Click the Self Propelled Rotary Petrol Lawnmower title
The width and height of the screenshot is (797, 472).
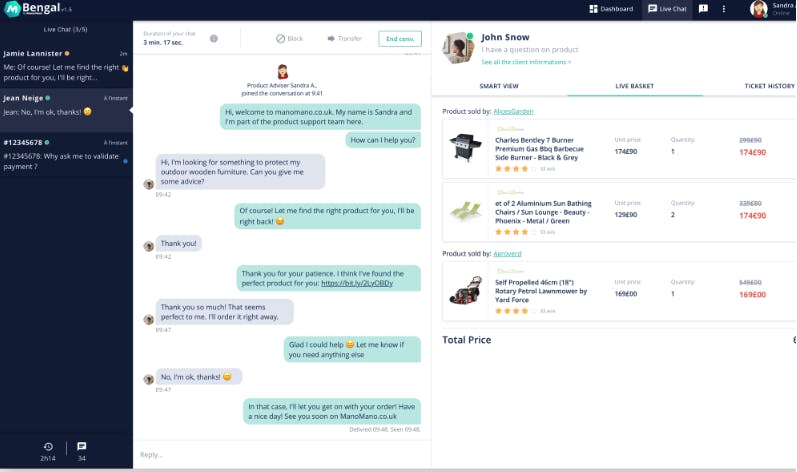click(541, 291)
